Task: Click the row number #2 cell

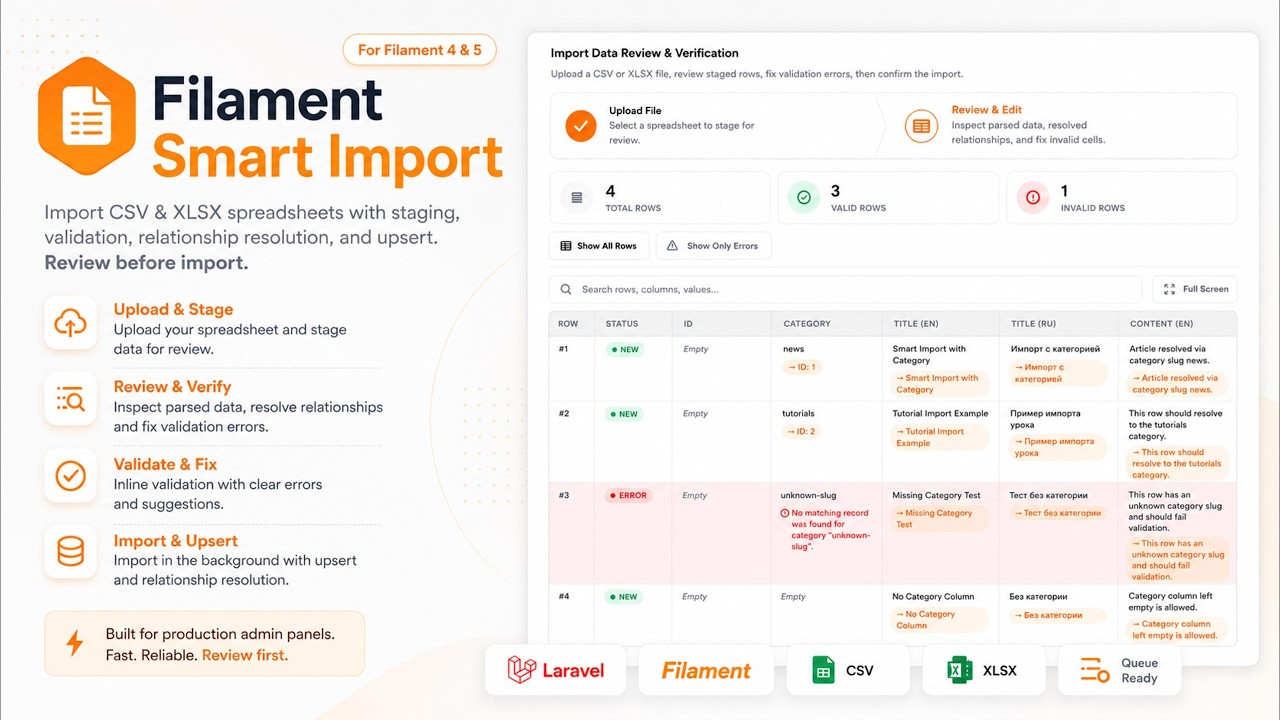Action: (564, 413)
